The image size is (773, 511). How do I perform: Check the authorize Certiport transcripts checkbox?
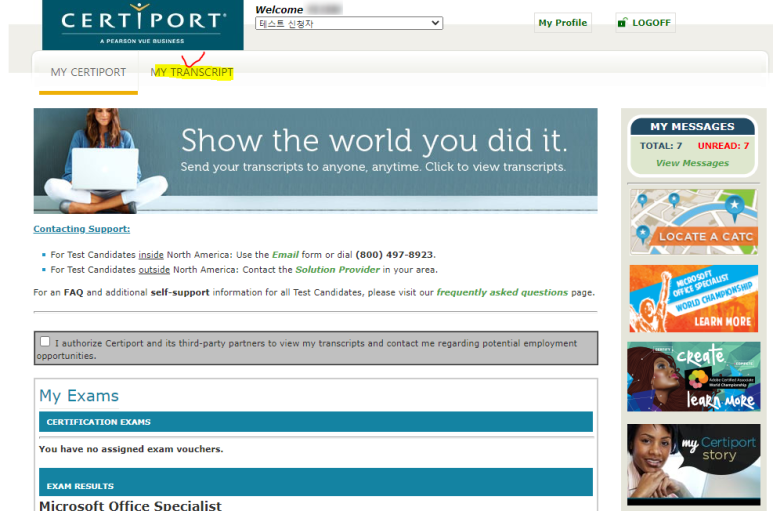point(45,341)
